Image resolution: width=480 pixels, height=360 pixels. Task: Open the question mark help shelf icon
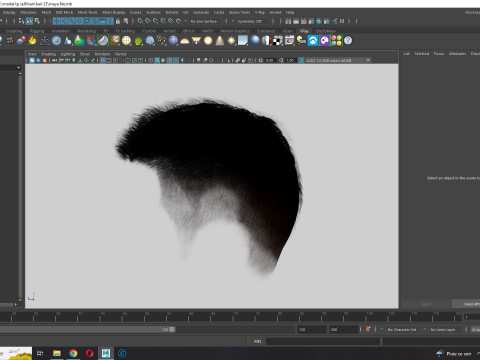(x=348, y=41)
